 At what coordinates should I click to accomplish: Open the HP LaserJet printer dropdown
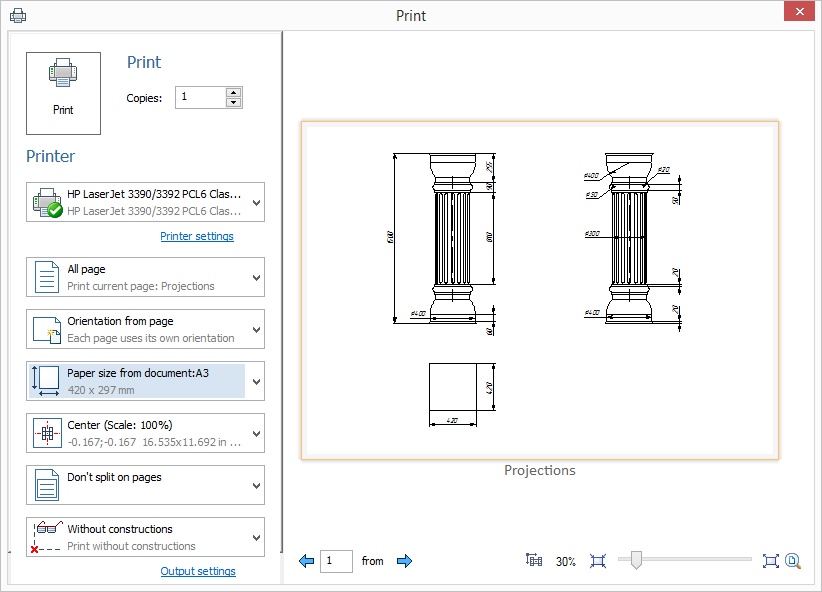click(145, 202)
